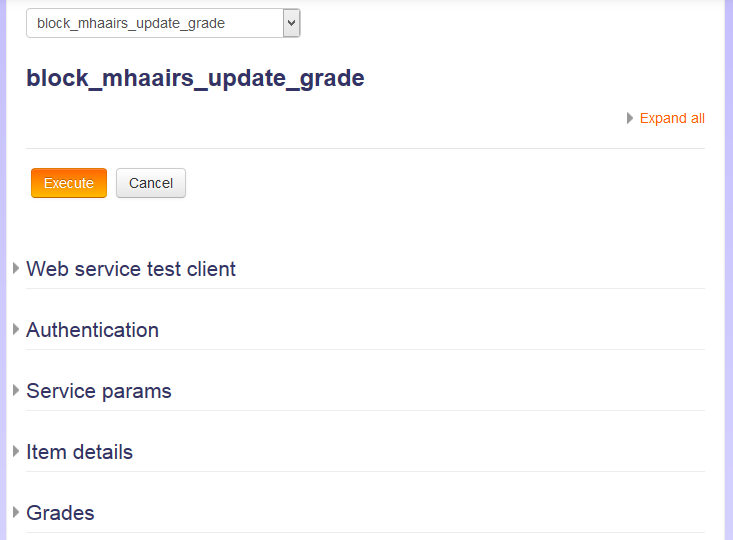This screenshot has width=733, height=540.
Task: Expand the Item details section
Action: click(79, 452)
